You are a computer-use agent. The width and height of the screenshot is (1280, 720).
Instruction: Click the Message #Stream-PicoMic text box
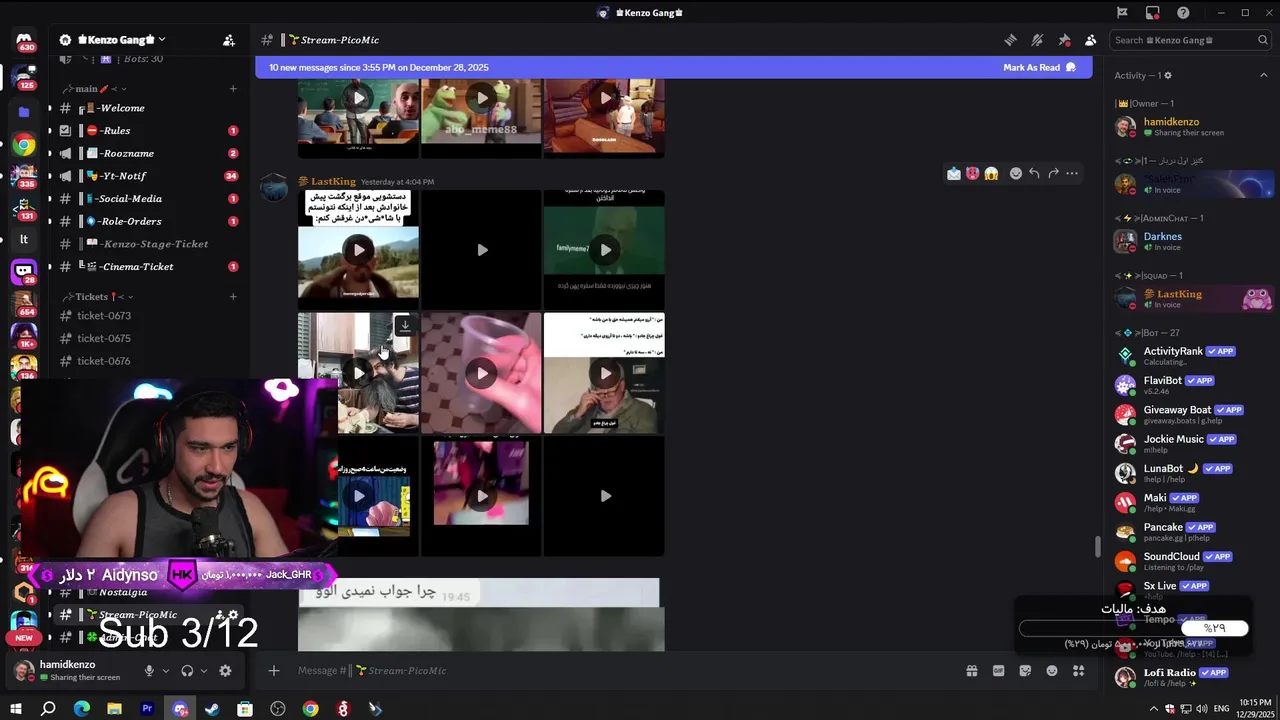[620, 671]
